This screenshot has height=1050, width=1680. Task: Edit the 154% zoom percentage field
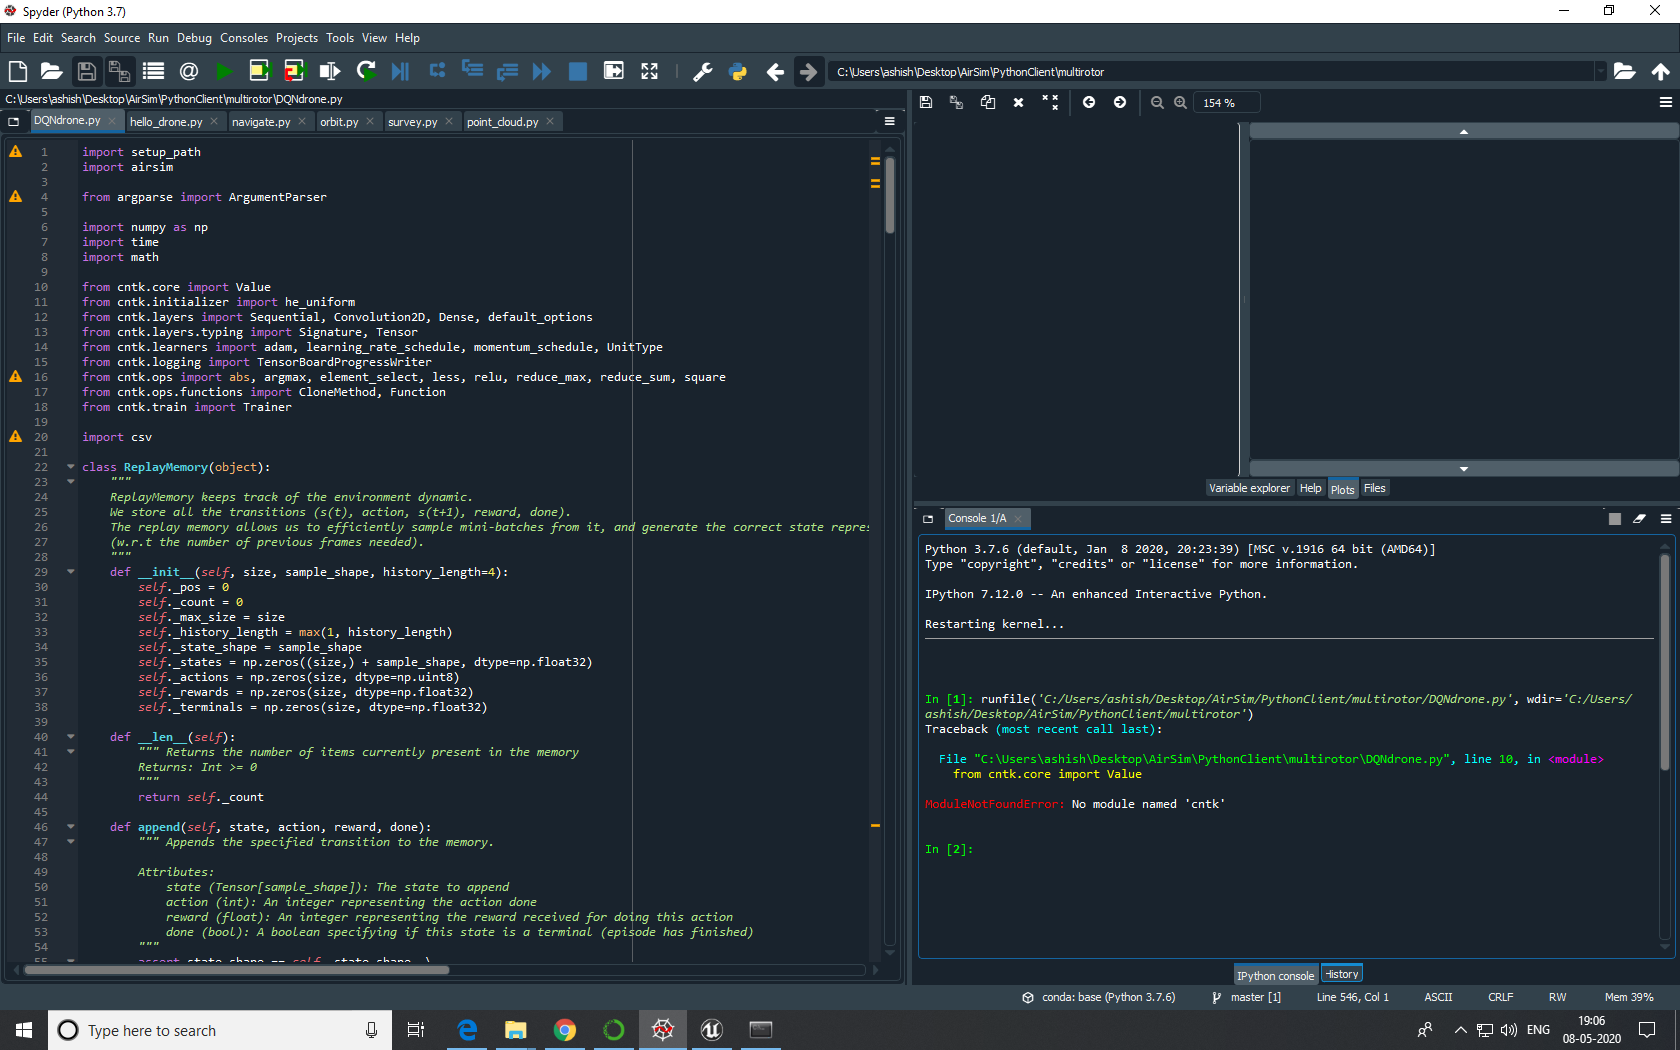1226,102
